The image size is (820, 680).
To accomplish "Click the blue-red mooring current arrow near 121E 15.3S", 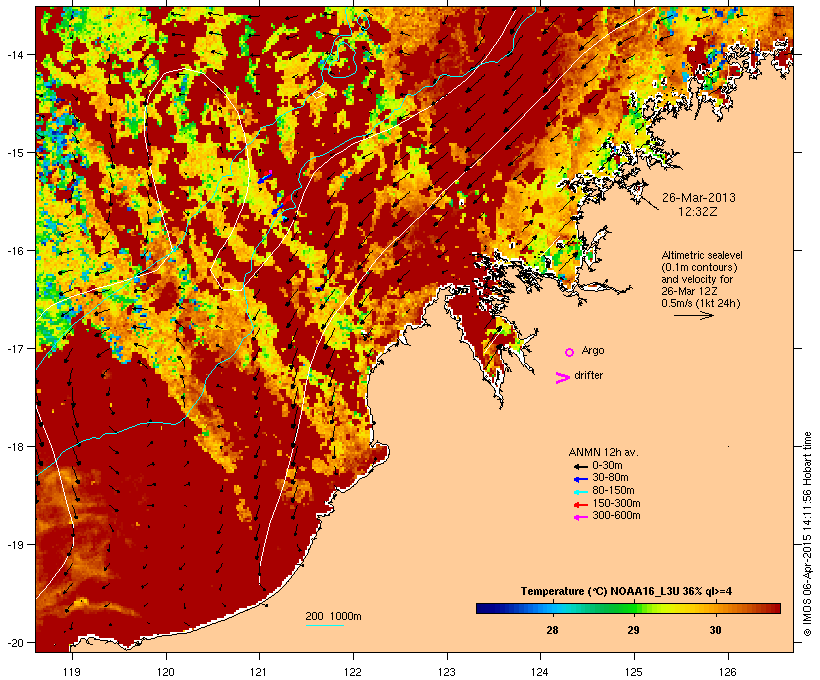I will (265, 177).
